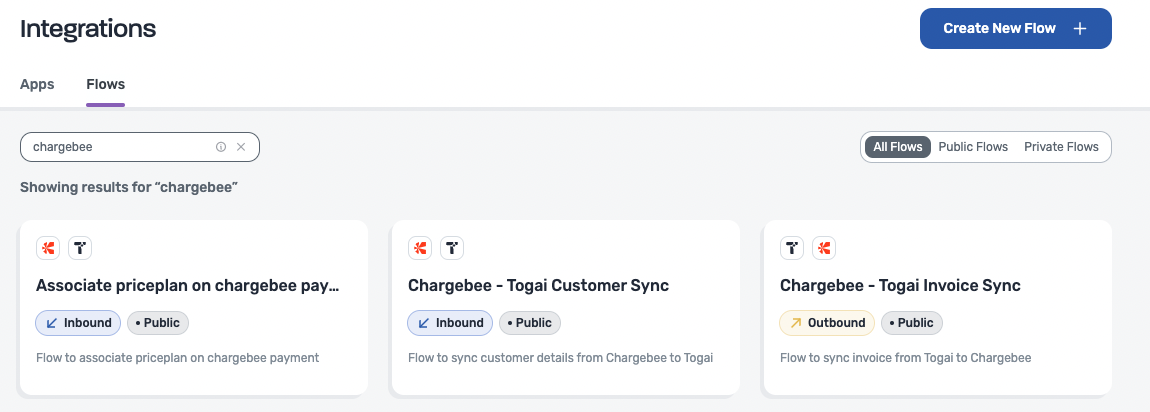
Task: Click the Chargebee logo on the Invoice Sync card
Action: pyautogui.click(x=824, y=247)
